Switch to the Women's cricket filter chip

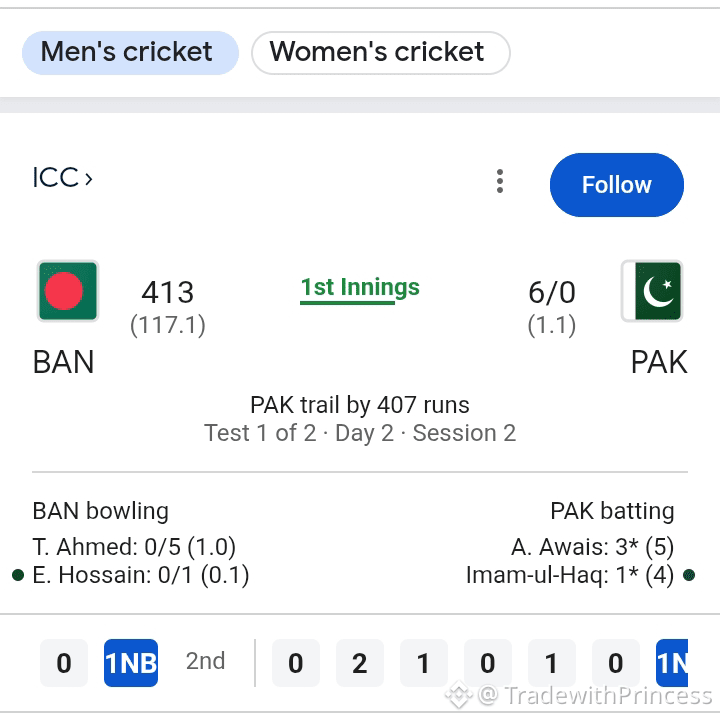click(381, 53)
